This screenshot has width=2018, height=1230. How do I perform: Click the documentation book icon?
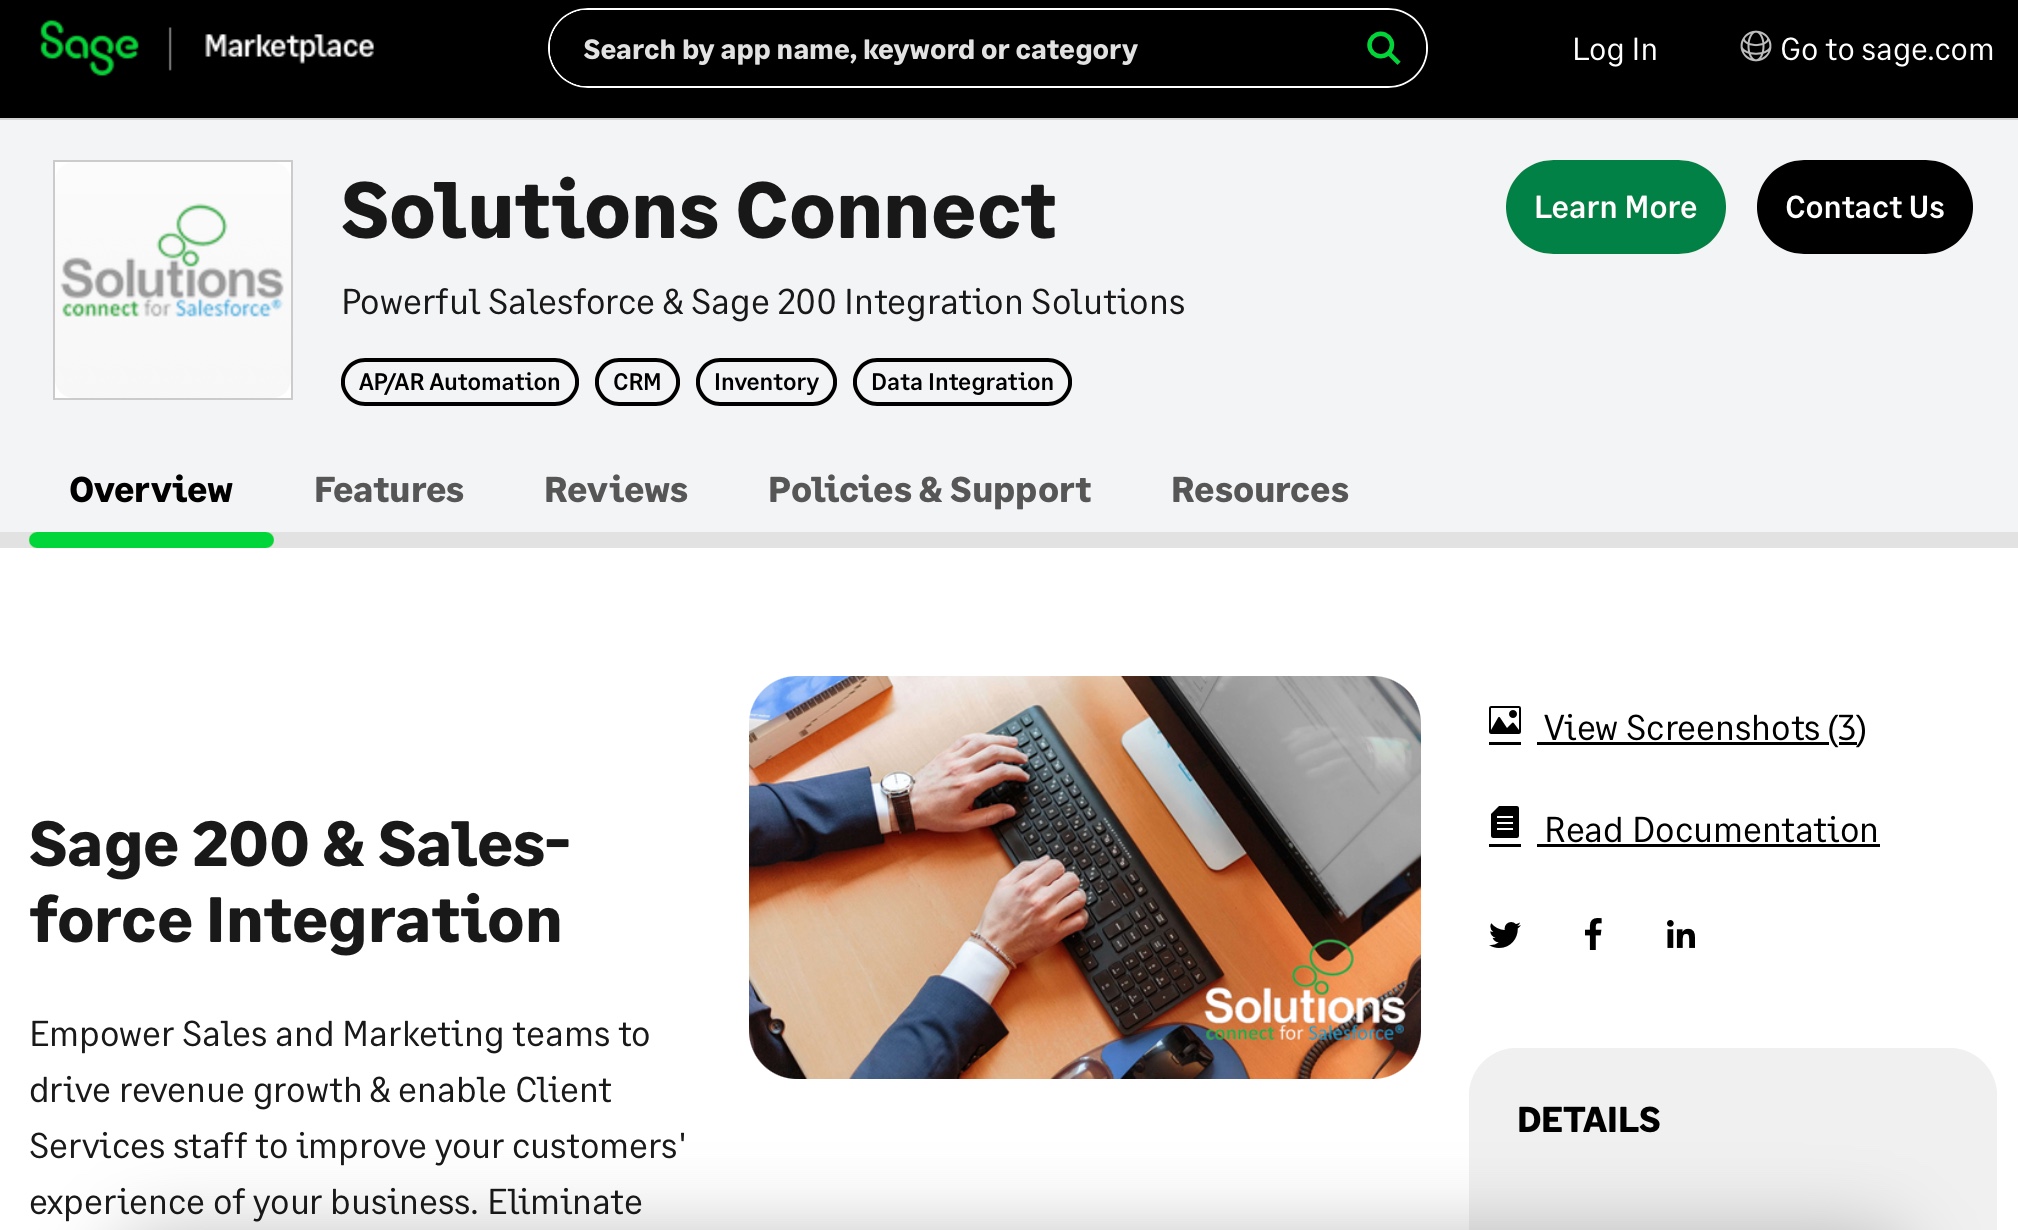coord(1505,824)
